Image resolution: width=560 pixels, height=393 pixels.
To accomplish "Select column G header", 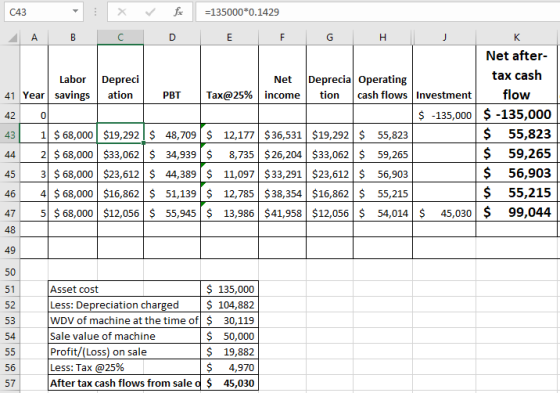I will coord(330,37).
